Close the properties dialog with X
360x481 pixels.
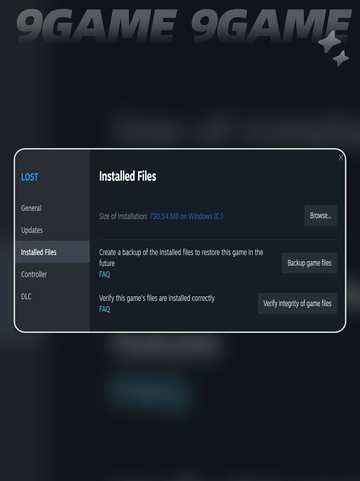(x=340, y=158)
